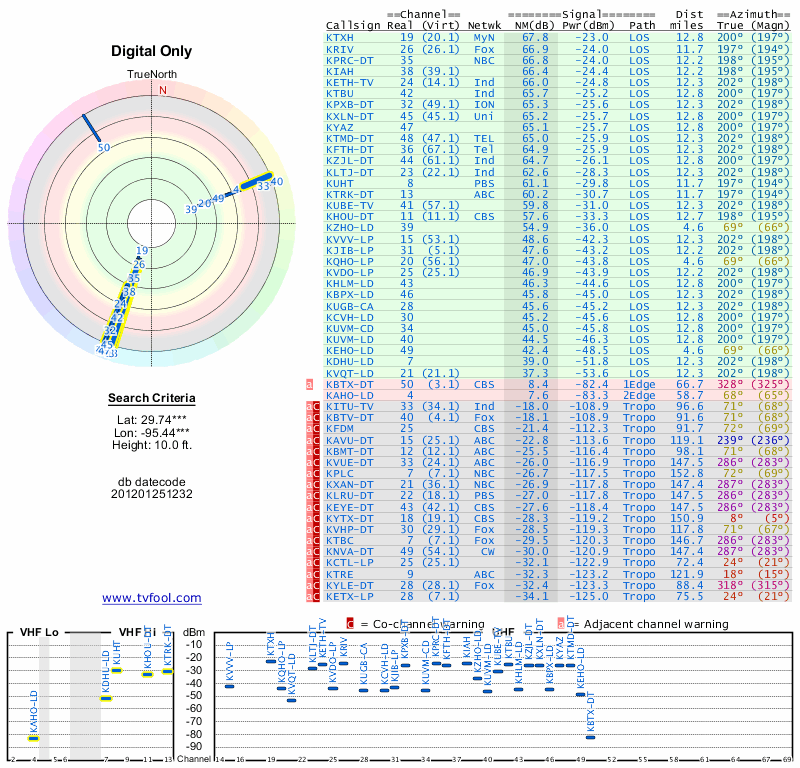Click the warning icon beside KAHO-LD table row

(309, 394)
